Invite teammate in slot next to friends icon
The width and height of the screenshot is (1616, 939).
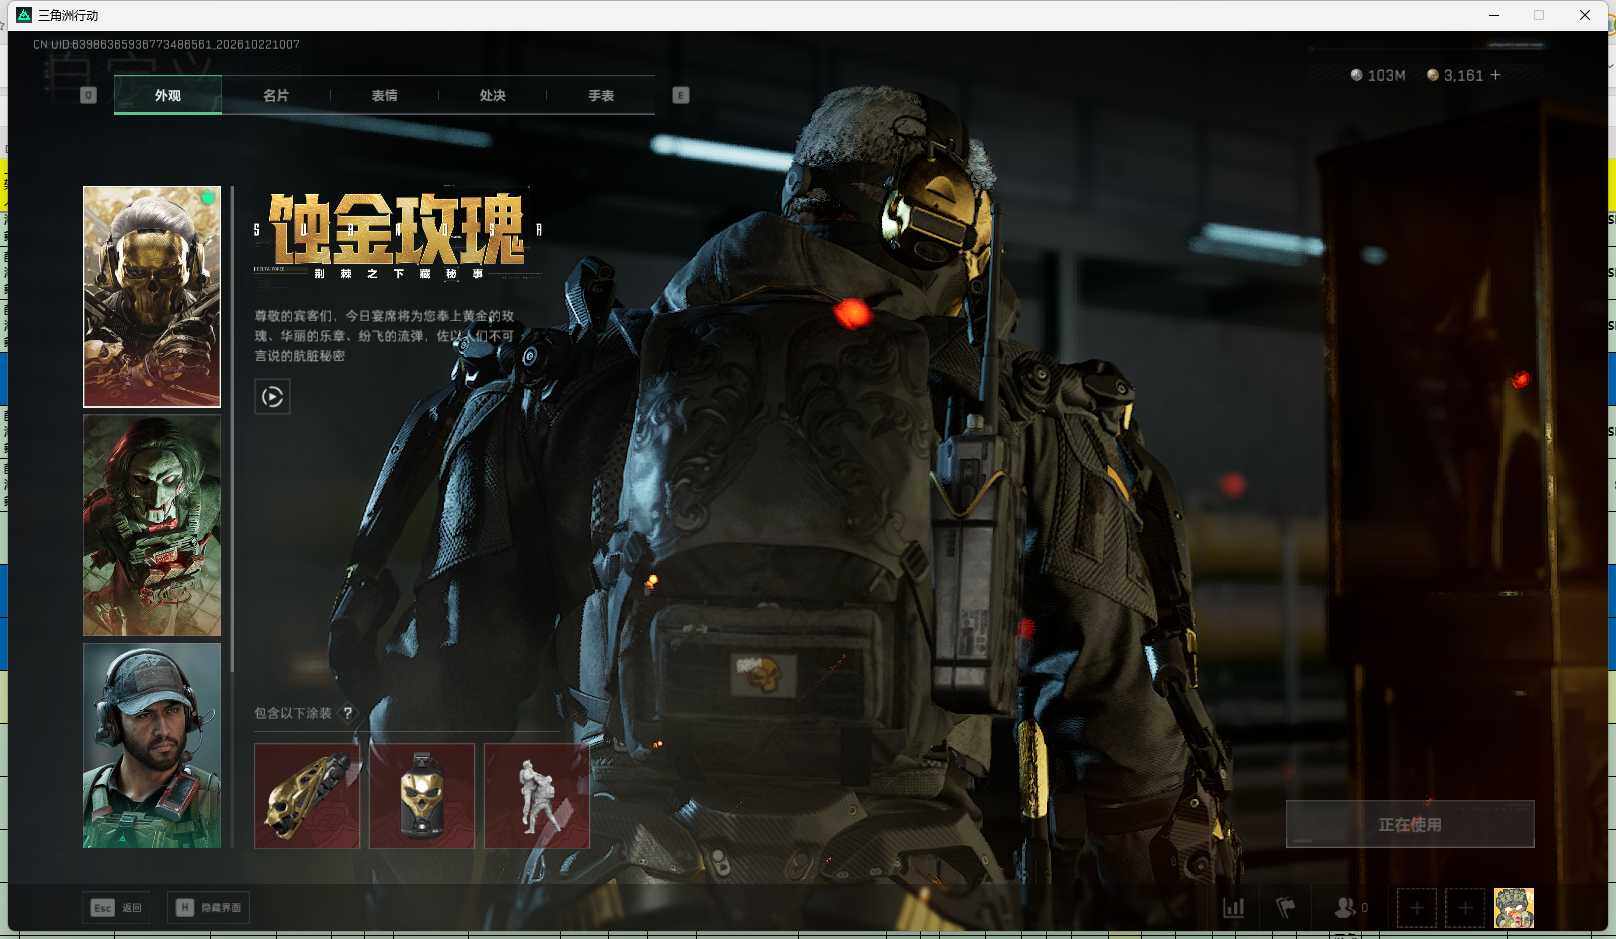1417,908
